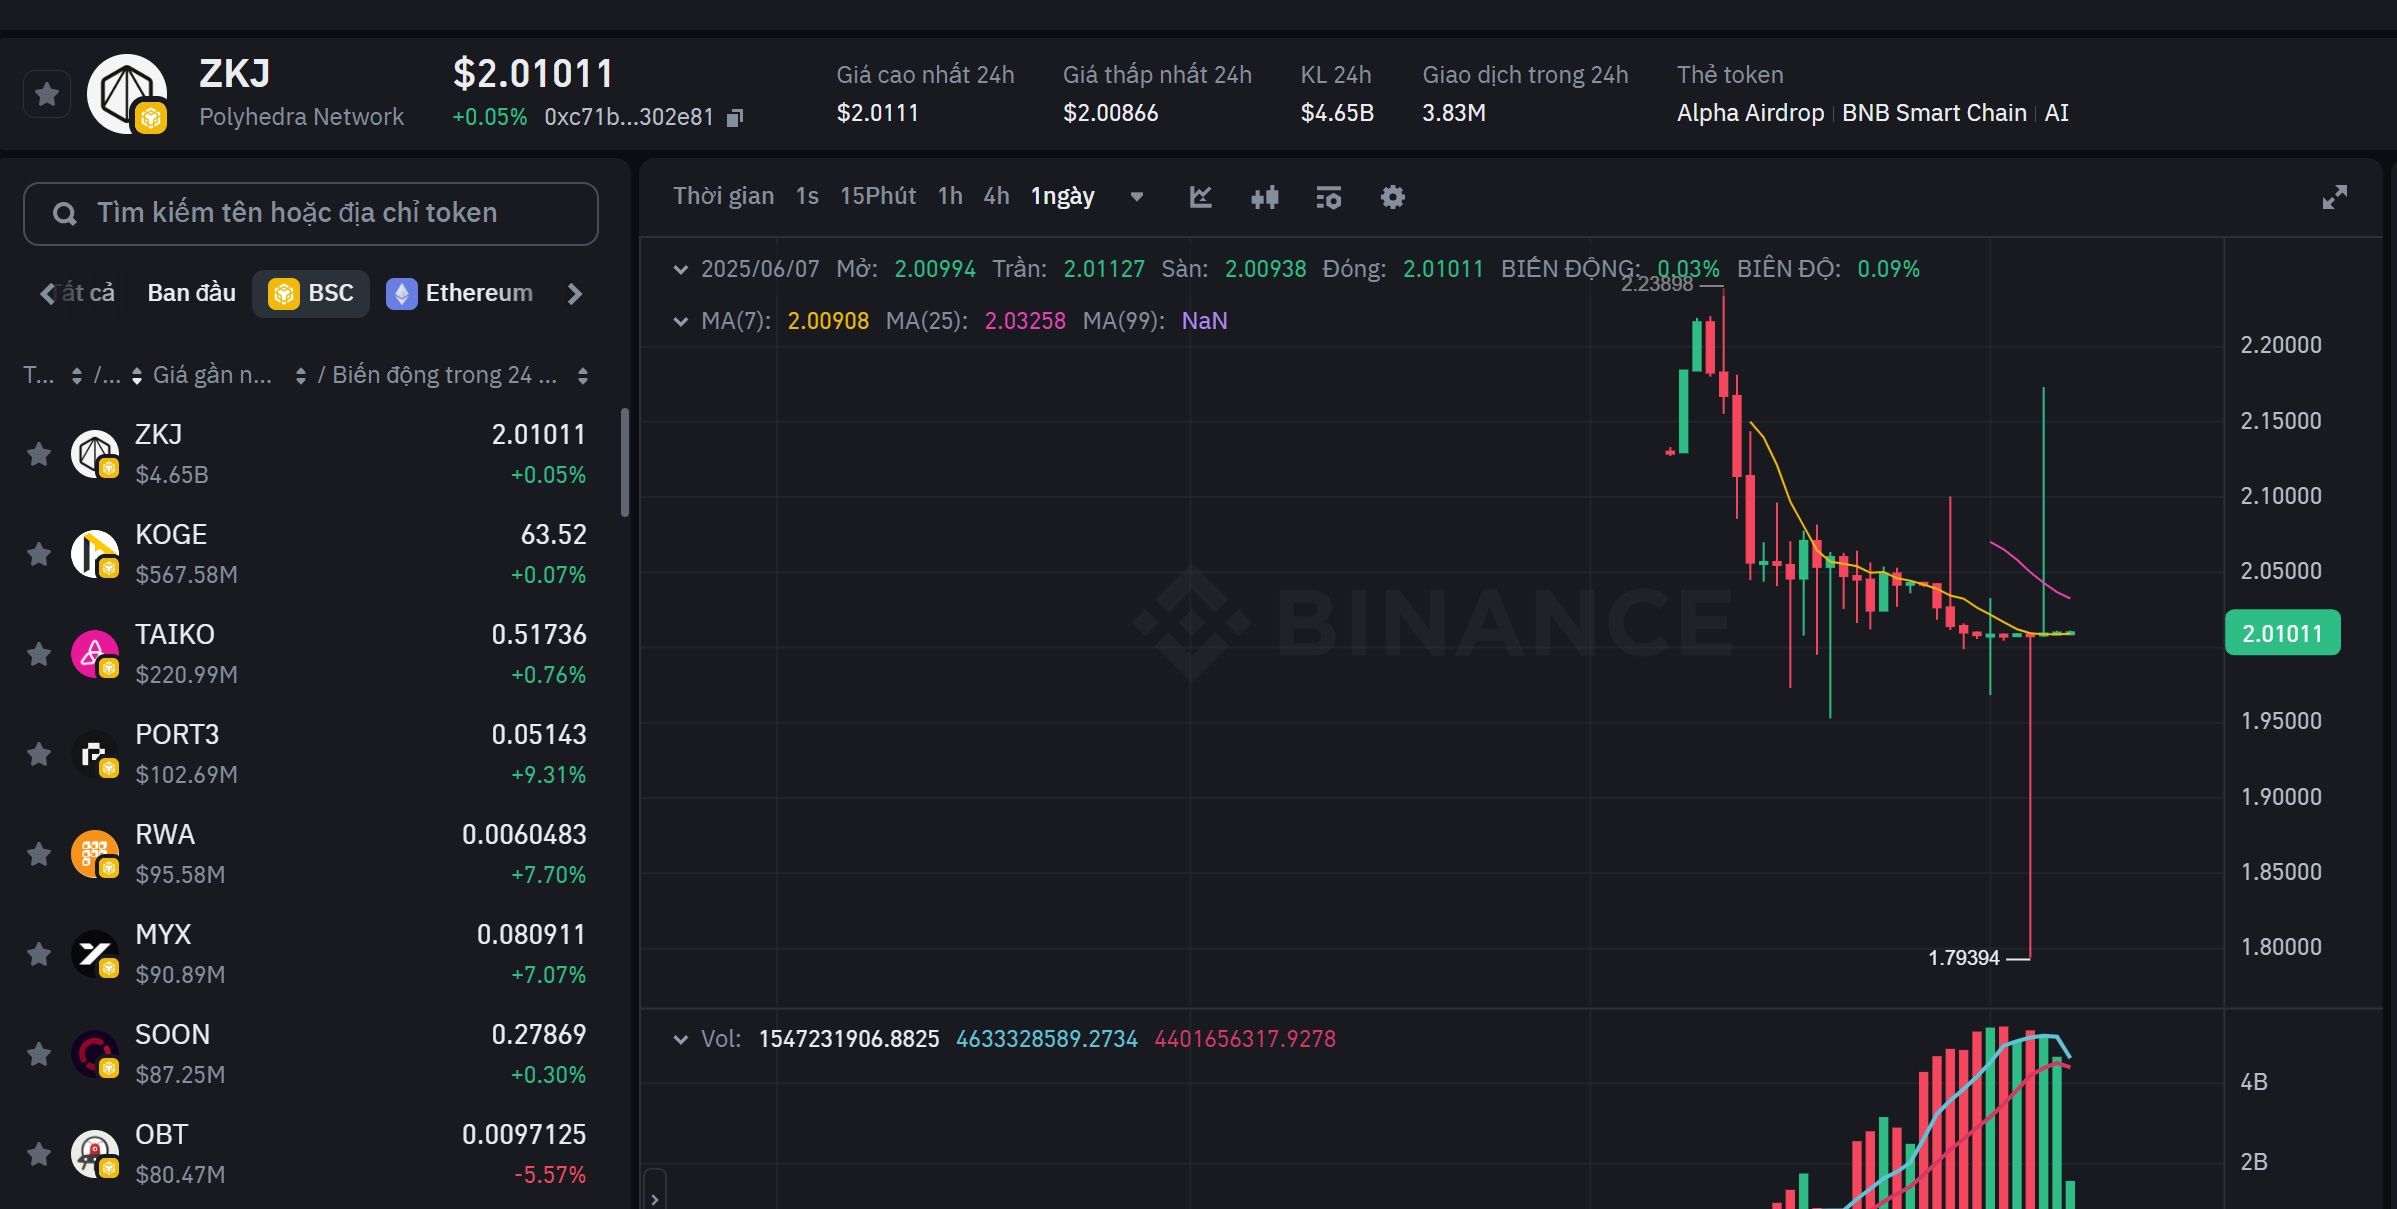The image size is (2397, 1209).
Task: Open chart settings gear icon
Action: [x=1393, y=197]
